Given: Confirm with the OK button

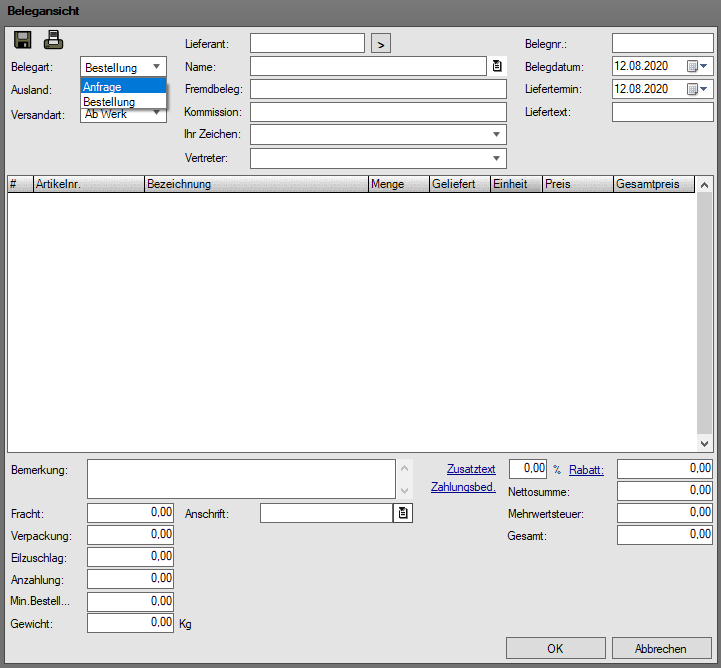Looking at the screenshot, I should 555,648.
